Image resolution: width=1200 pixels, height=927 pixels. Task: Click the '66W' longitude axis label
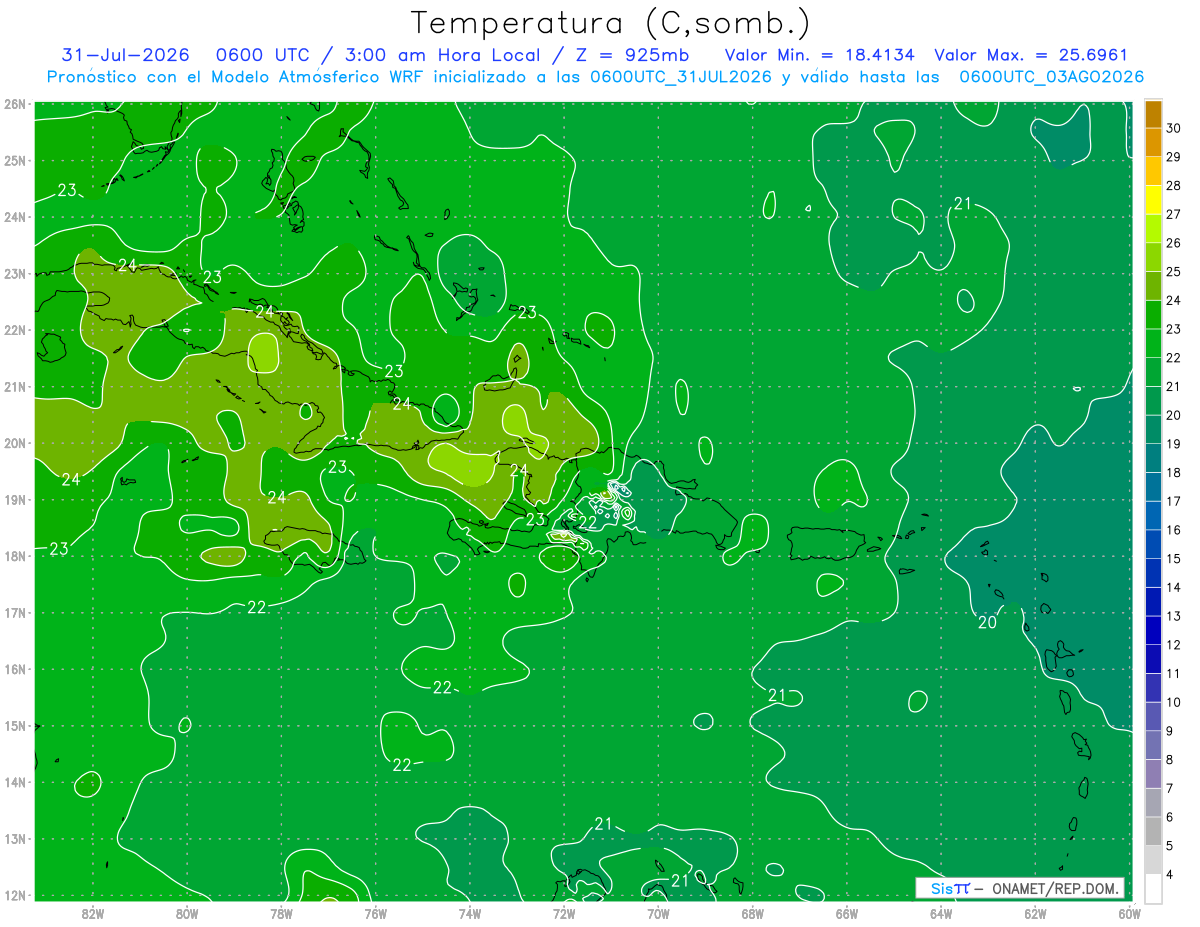click(846, 913)
